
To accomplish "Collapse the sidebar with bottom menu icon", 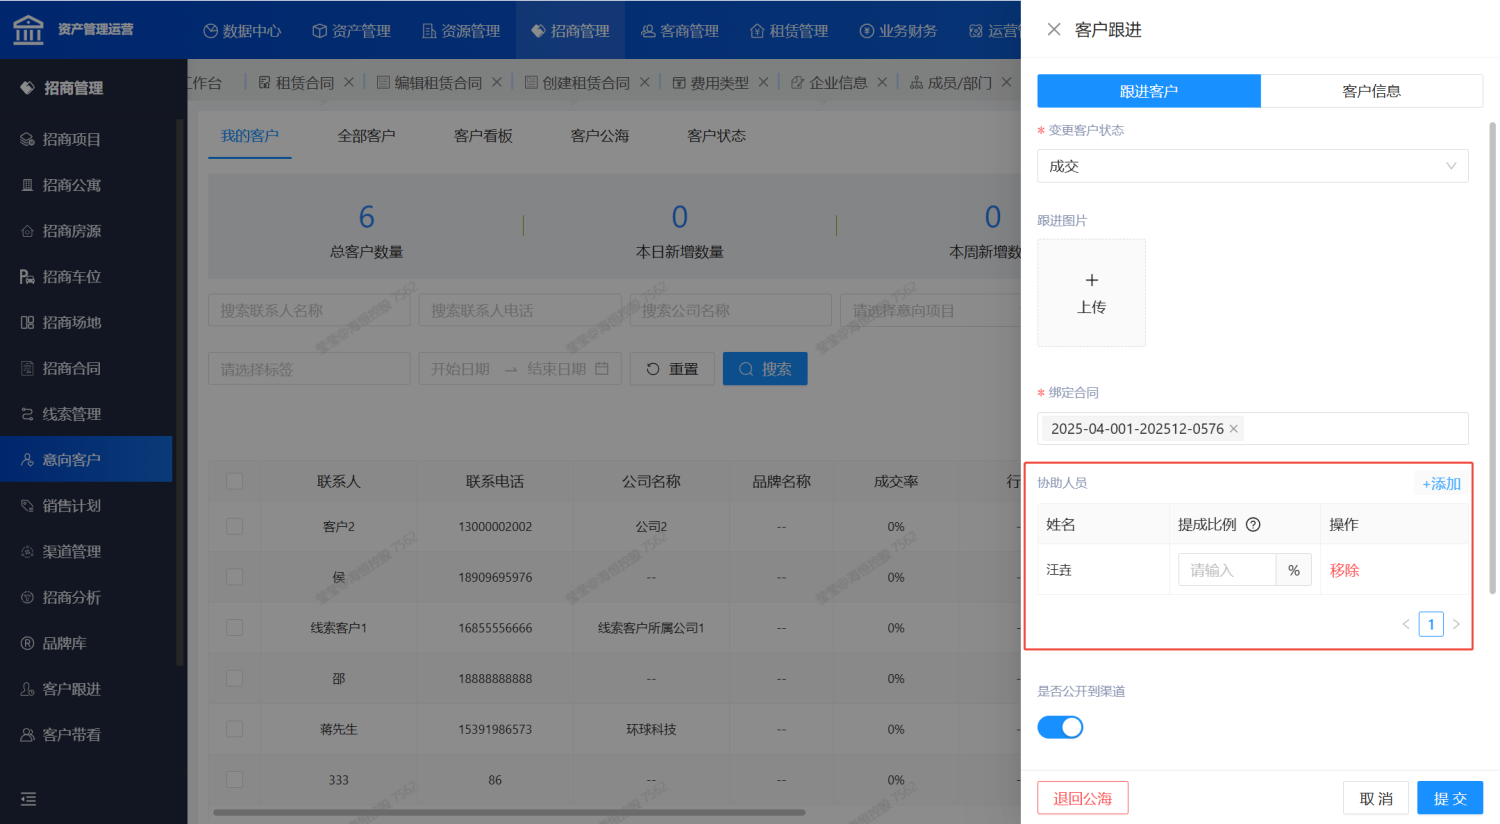I will click(x=28, y=799).
